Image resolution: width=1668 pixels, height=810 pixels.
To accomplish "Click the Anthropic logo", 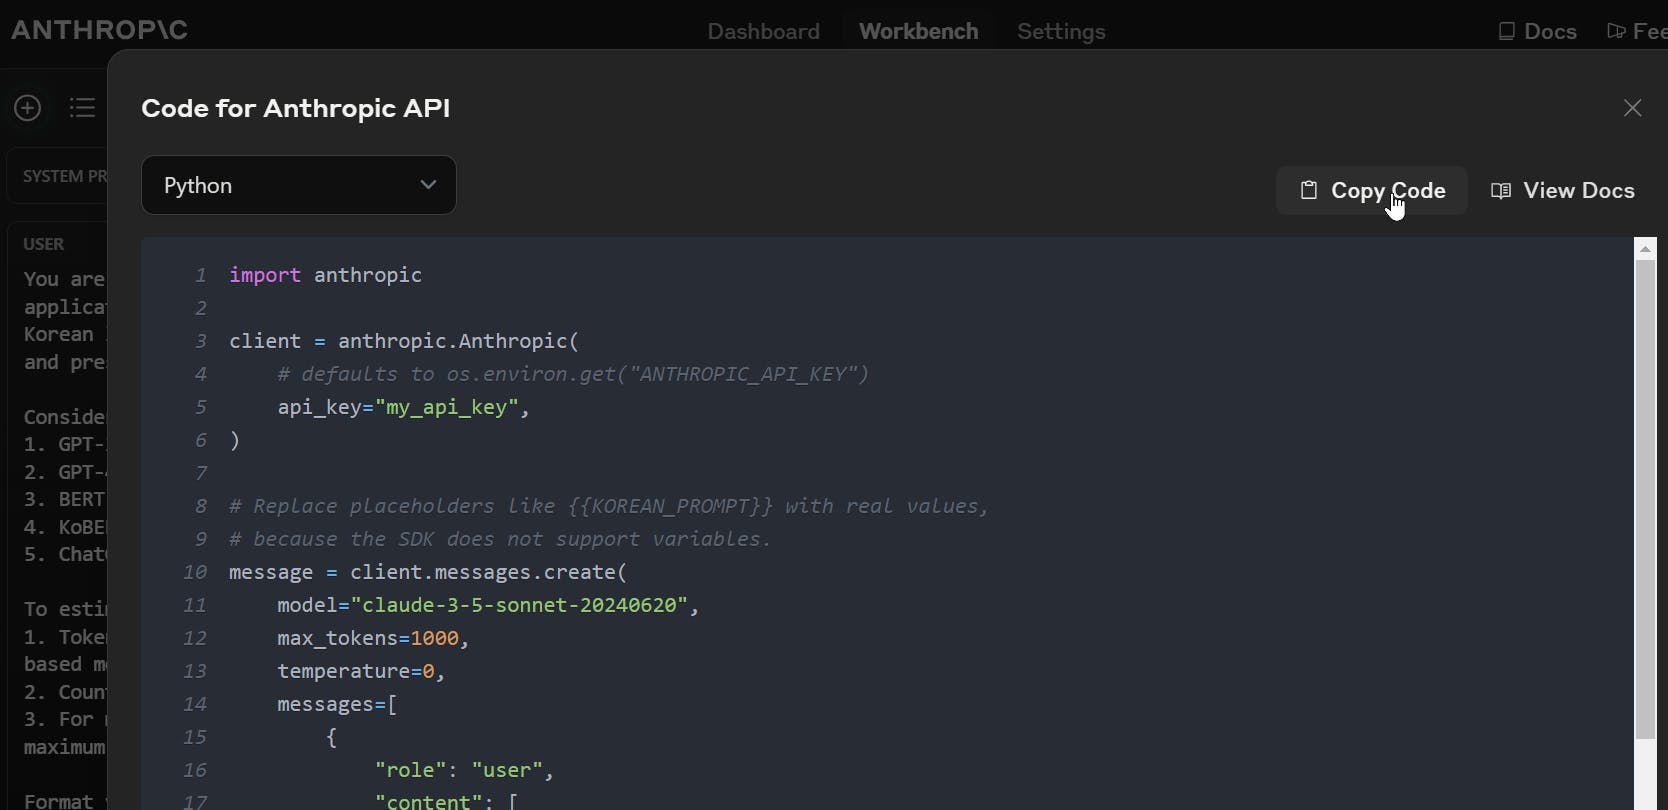I will point(99,30).
